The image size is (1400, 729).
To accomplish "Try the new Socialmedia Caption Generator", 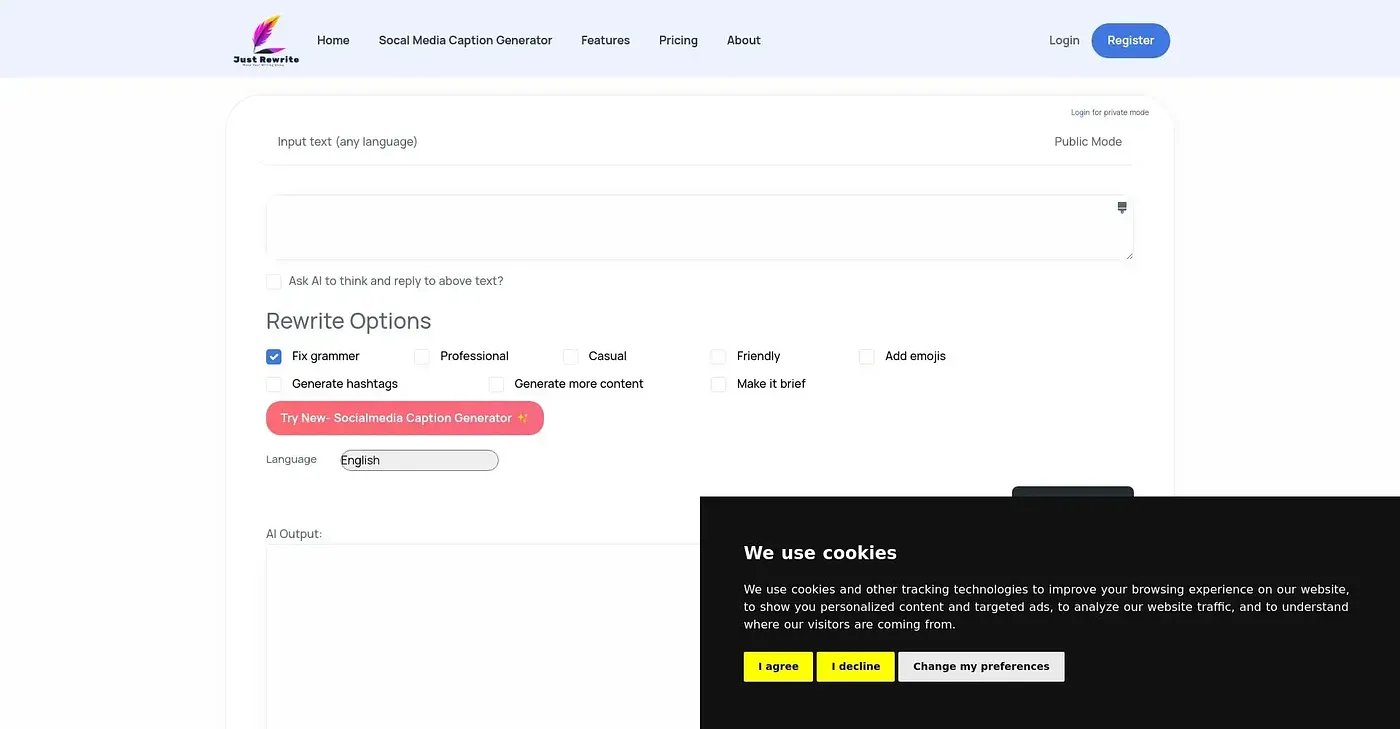I will (405, 418).
